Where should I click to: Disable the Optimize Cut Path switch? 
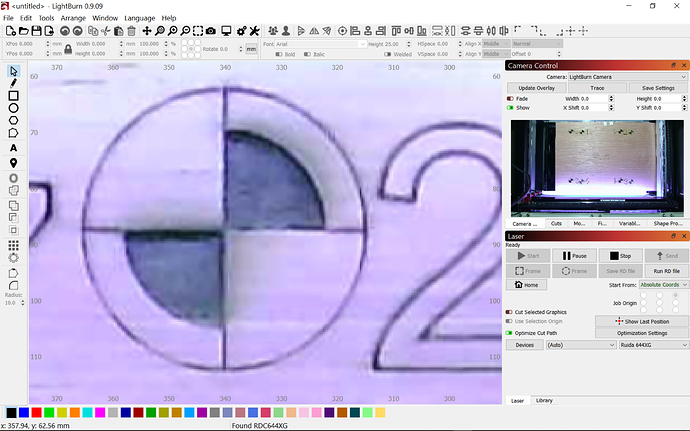pyautogui.click(x=510, y=332)
